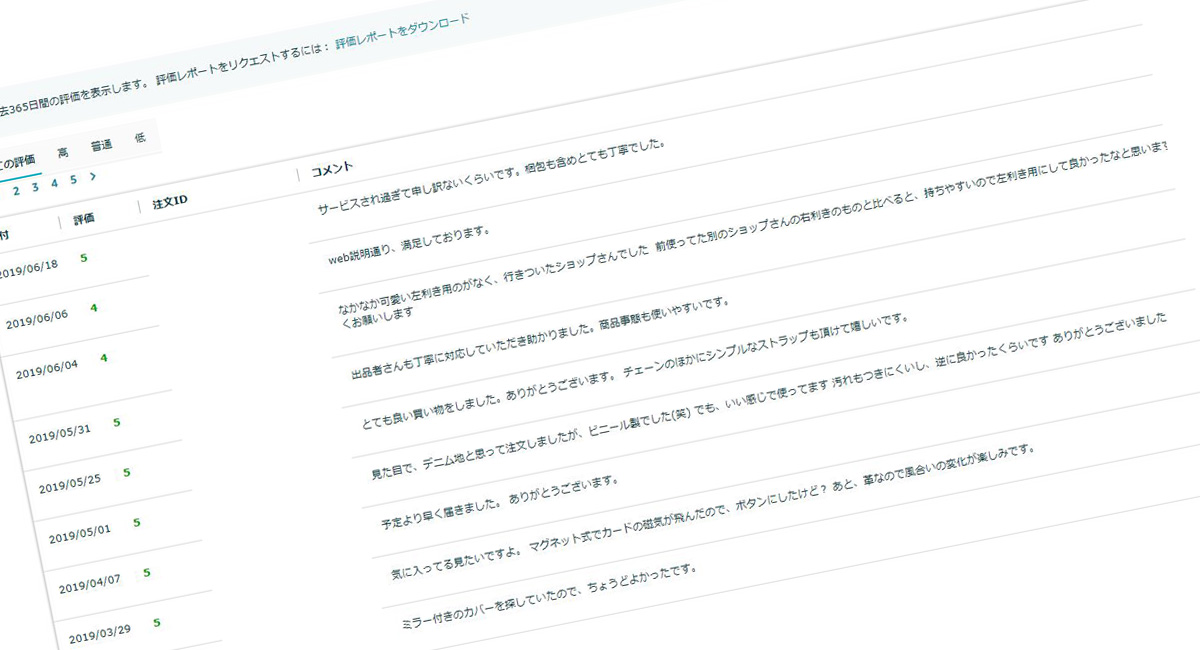Go to page 3 of ratings
This screenshot has height=650, width=1200.
35,187
